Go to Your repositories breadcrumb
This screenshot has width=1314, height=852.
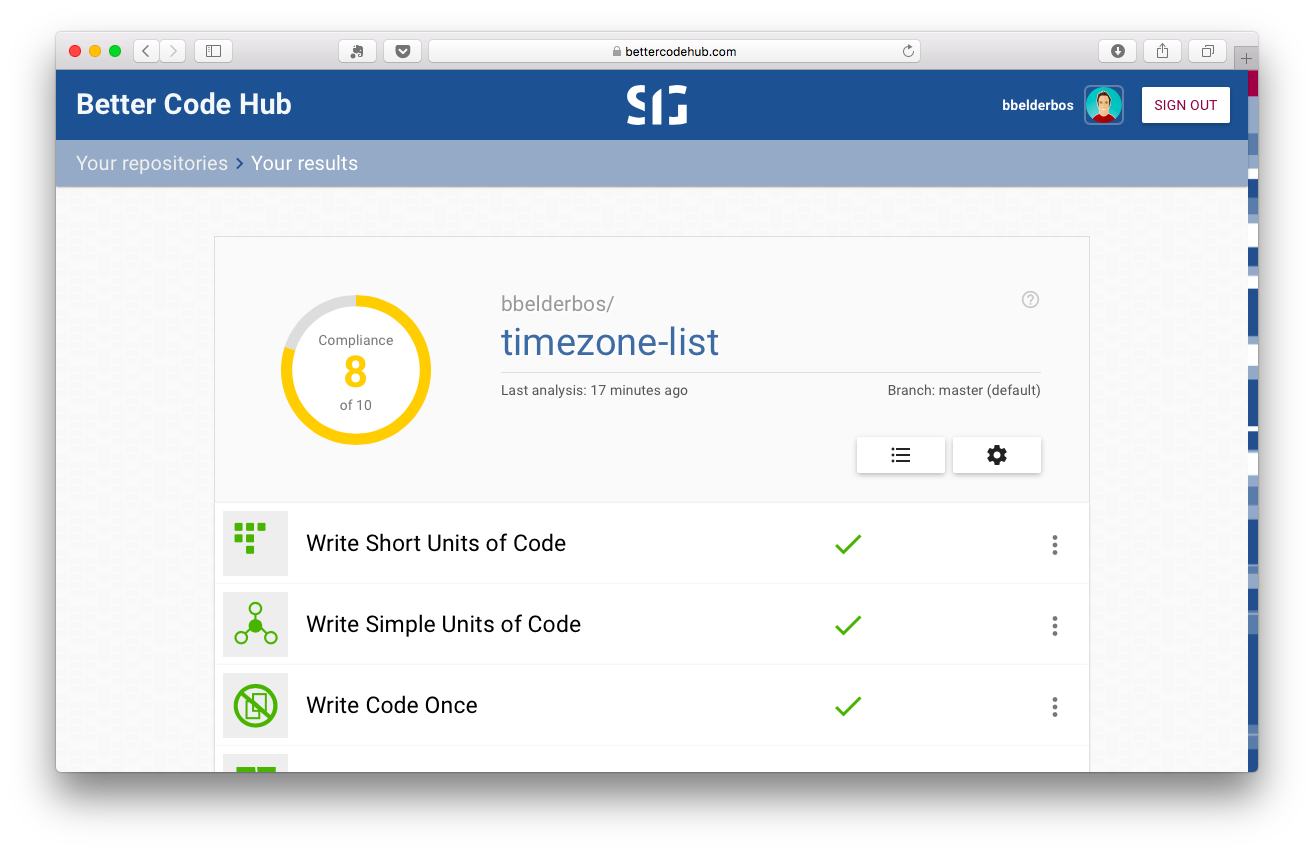point(152,163)
